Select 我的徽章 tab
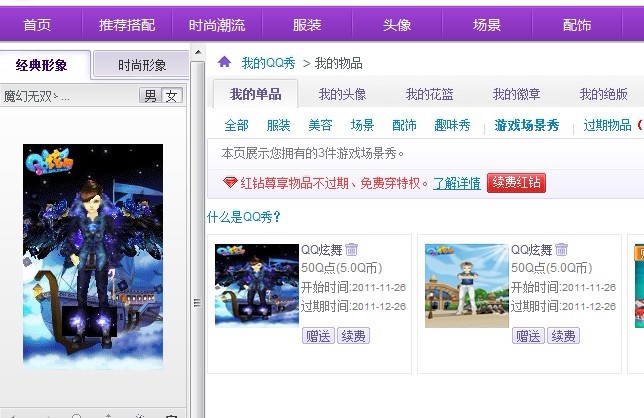Screen dimensions: 644x418 (516, 94)
